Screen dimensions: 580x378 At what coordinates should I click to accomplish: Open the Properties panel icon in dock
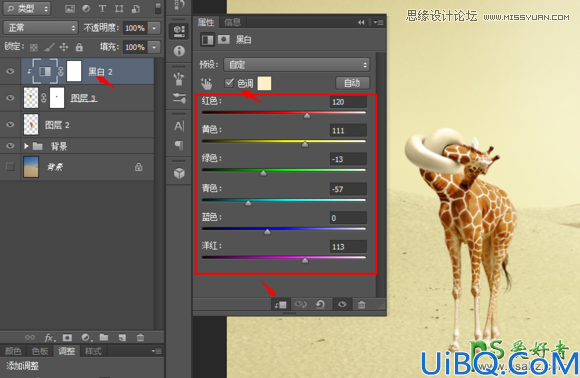179,31
